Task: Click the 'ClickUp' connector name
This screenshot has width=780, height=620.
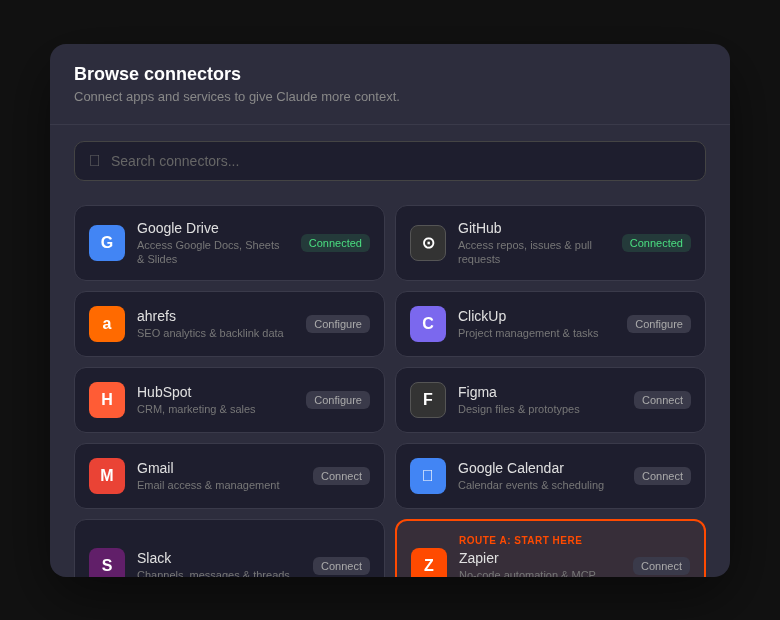Action: click(x=482, y=316)
